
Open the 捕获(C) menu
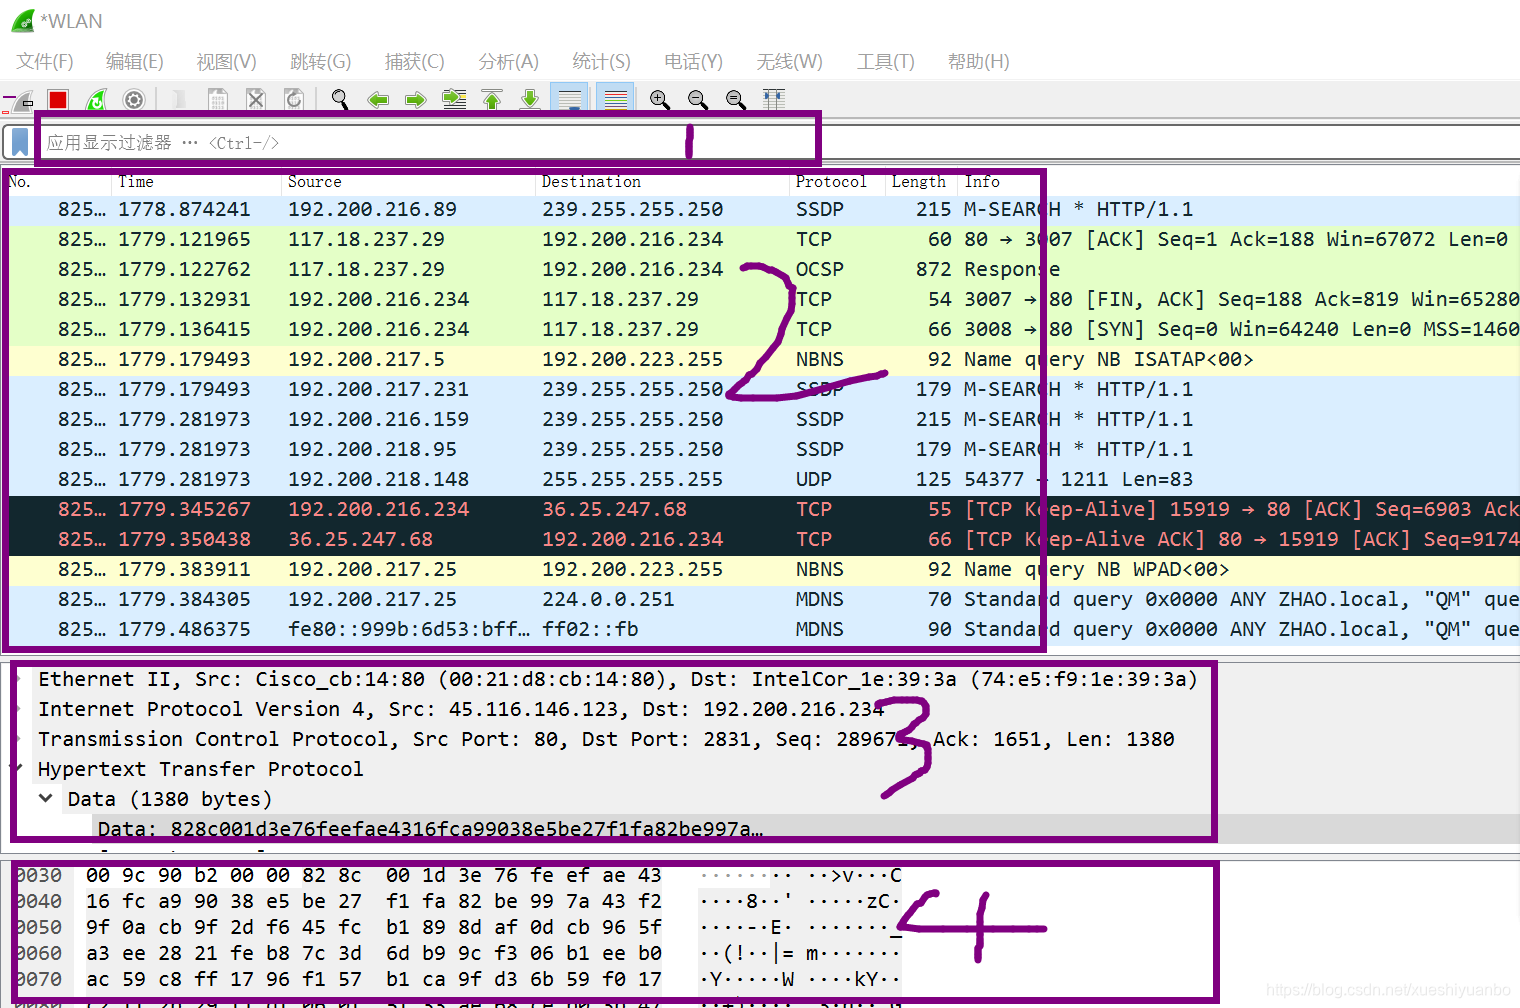pos(414,62)
